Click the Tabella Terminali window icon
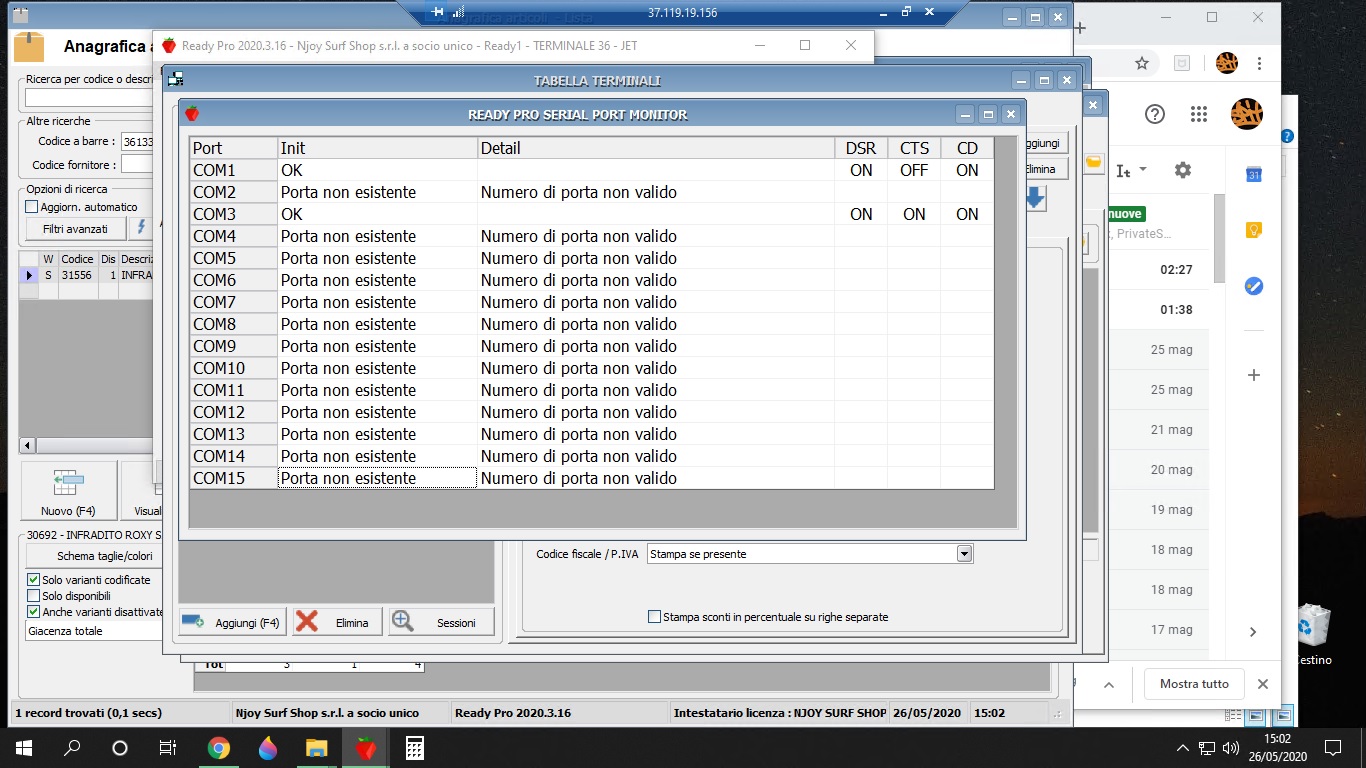1366x768 pixels. coord(176,80)
